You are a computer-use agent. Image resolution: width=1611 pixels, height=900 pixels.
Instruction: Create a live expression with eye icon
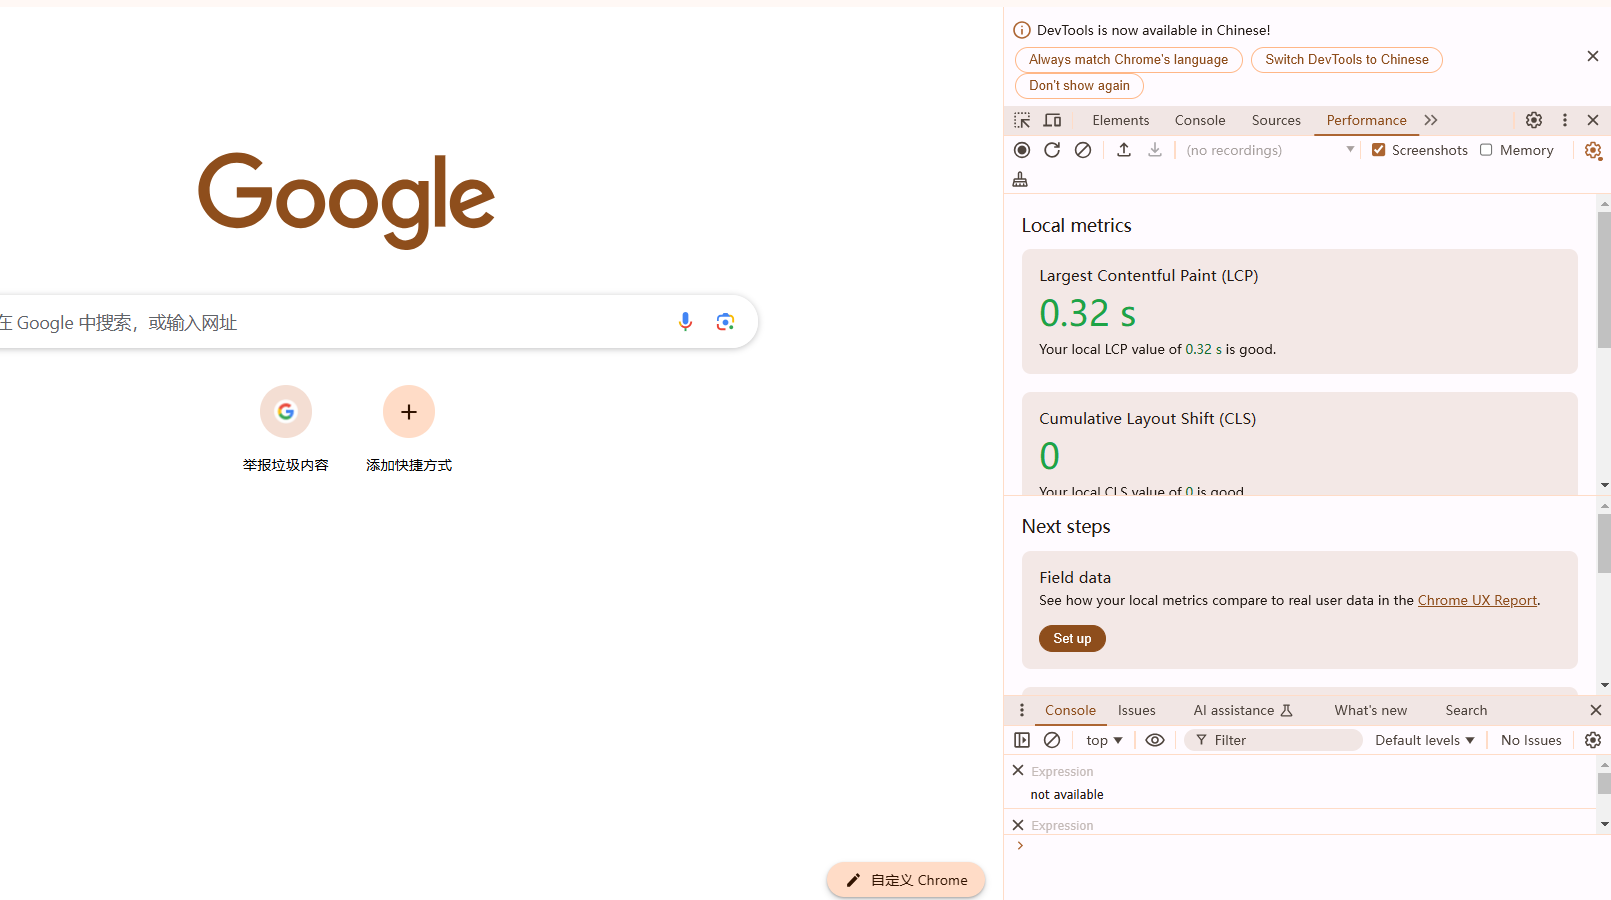tap(1155, 740)
